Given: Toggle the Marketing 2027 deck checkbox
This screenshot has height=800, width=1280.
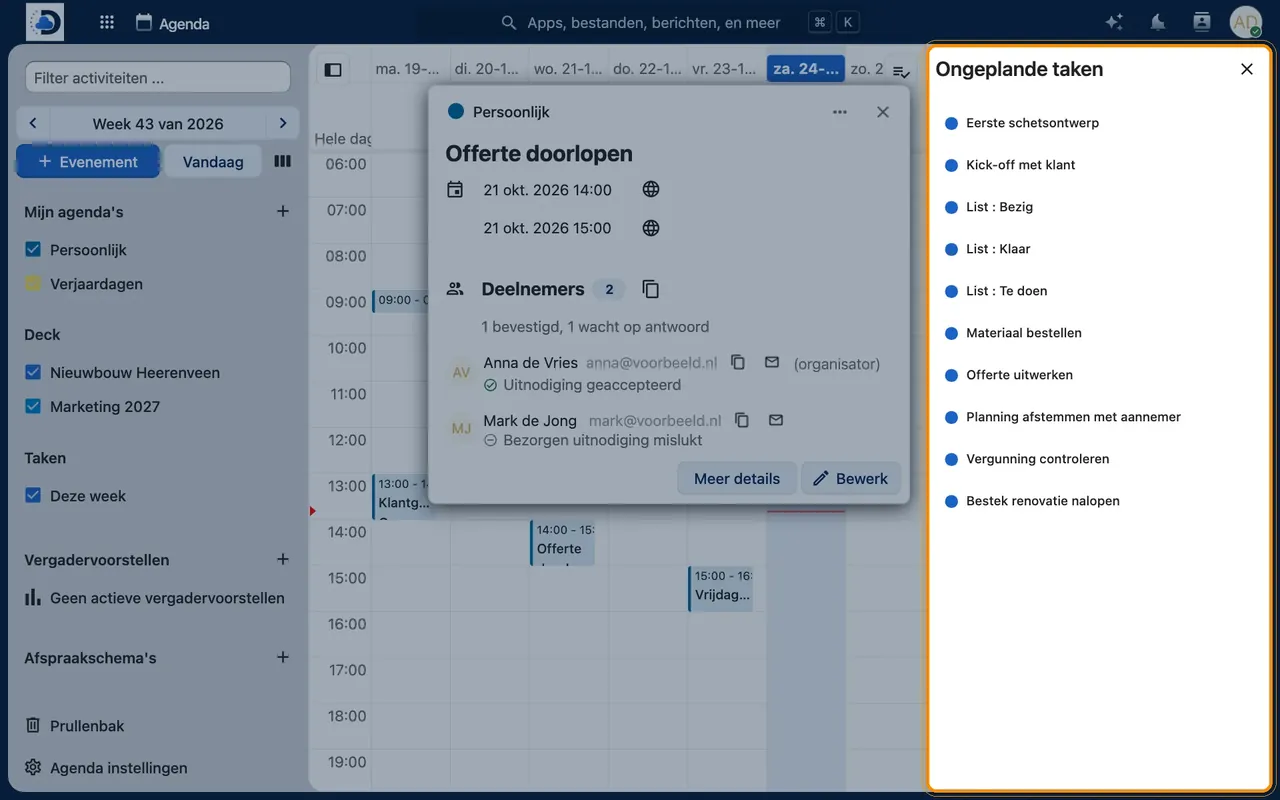Looking at the screenshot, I should click(x=33, y=407).
